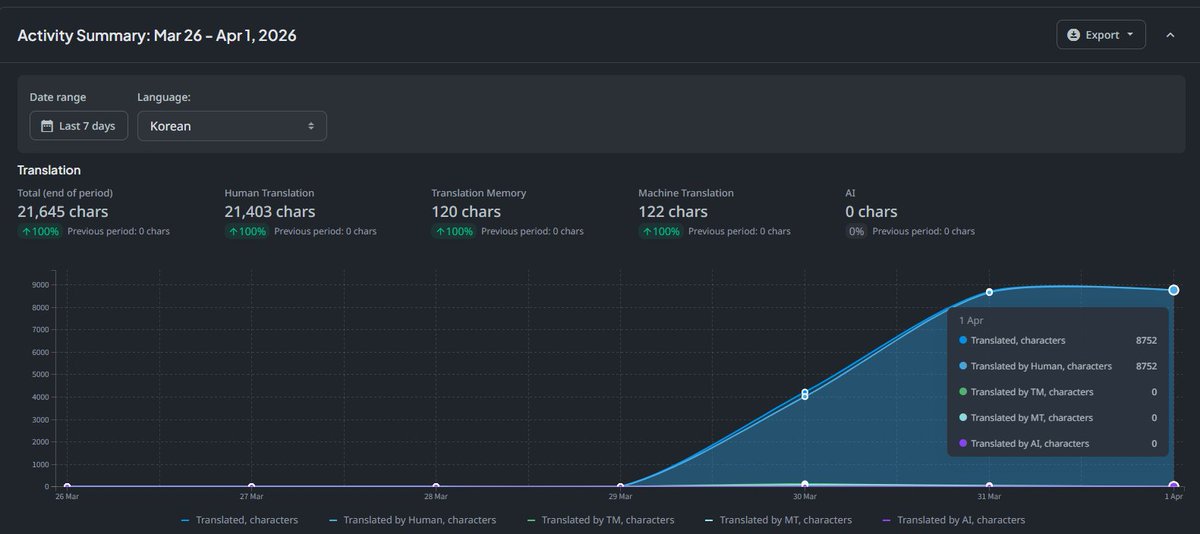Click tooltip row 'Translated by Human, characters'
Screen dimensions: 1200x534
[1057, 366]
